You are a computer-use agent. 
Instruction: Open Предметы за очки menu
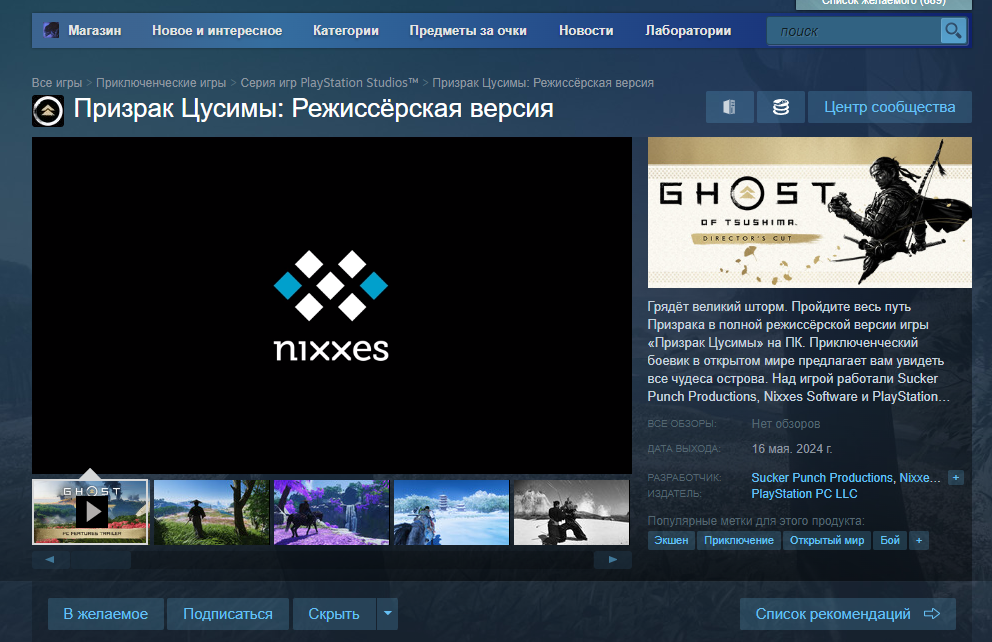(468, 30)
